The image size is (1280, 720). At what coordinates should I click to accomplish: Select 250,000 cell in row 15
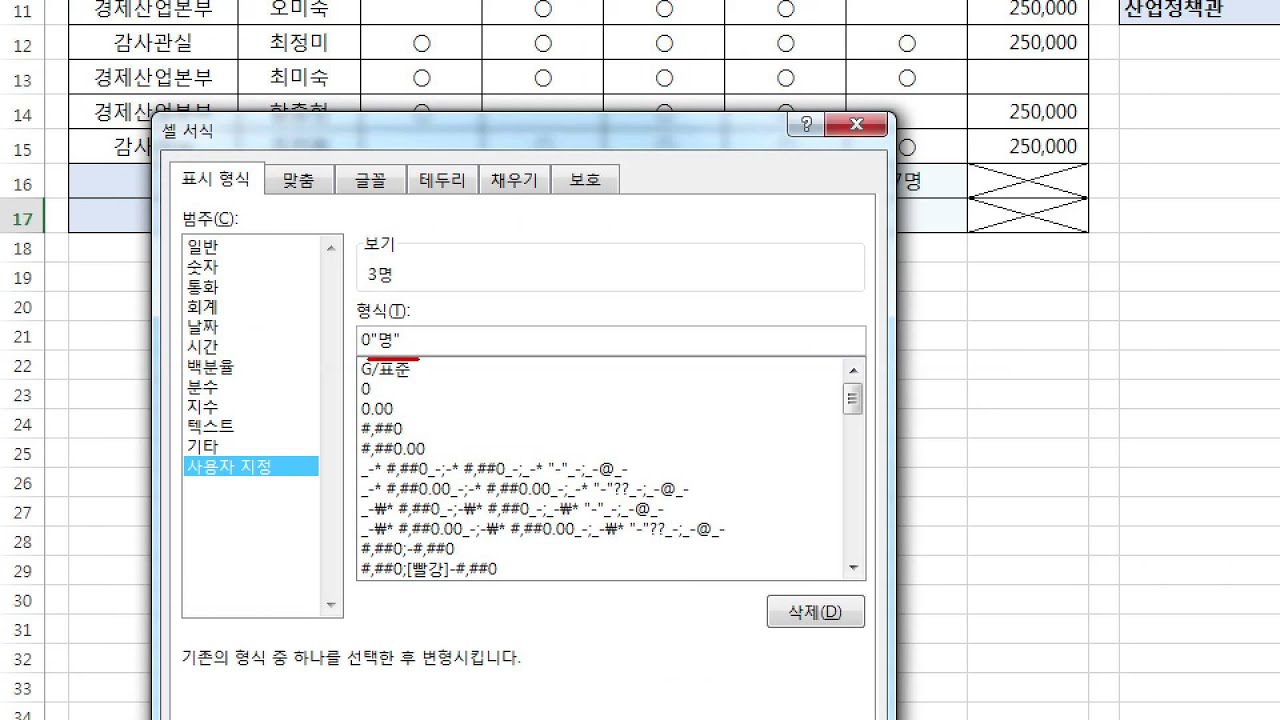pyautogui.click(x=1027, y=146)
